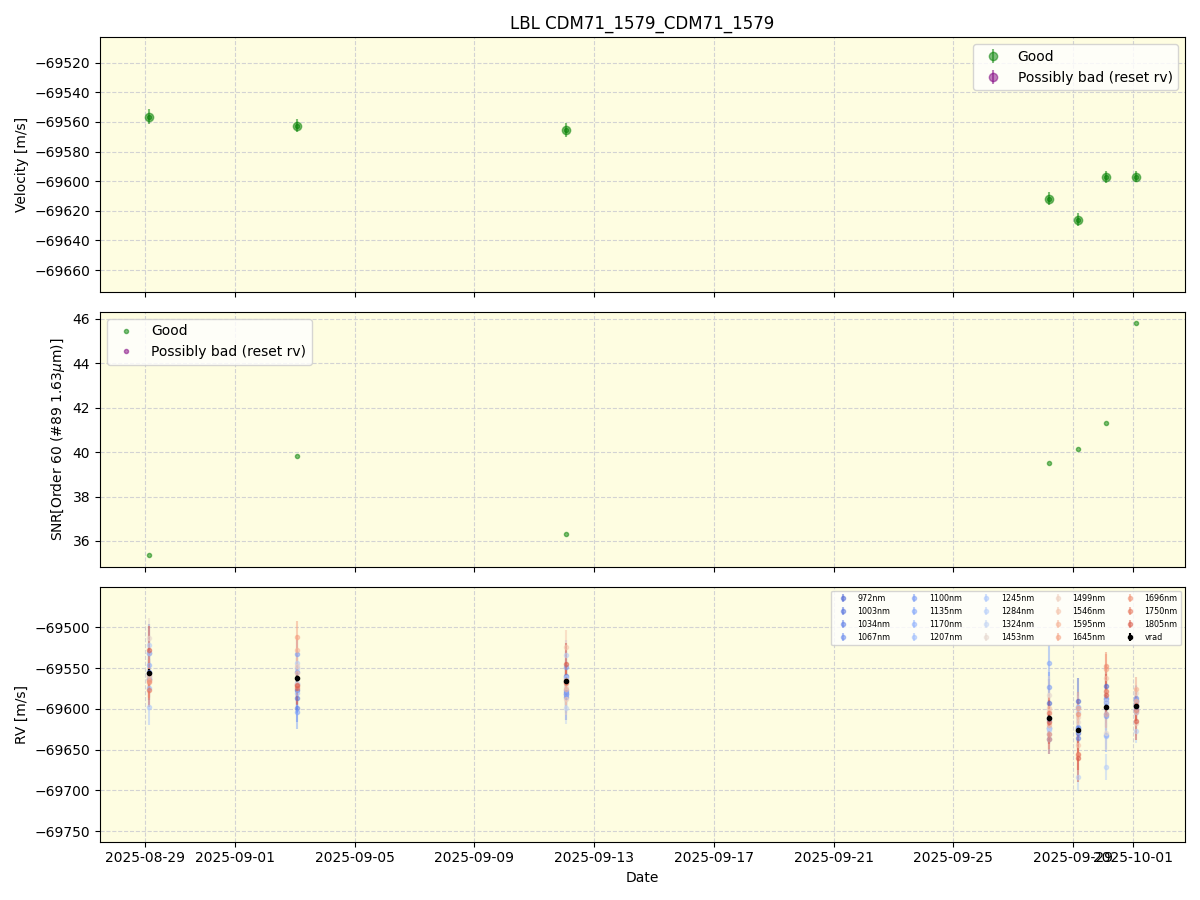The height and width of the screenshot is (900, 1200).
Task: Click the plot title "LBL CDM71_1579_CDM71_1579"
Action: (641, 23)
